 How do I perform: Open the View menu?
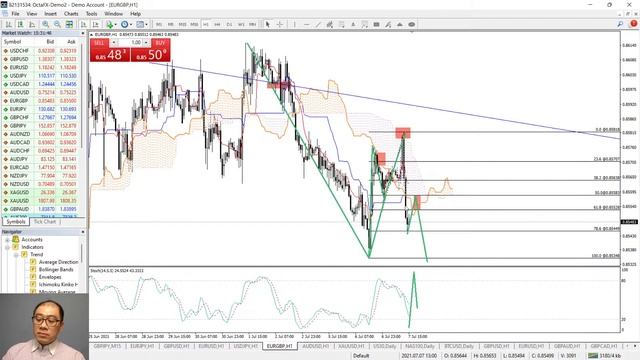[31, 14]
